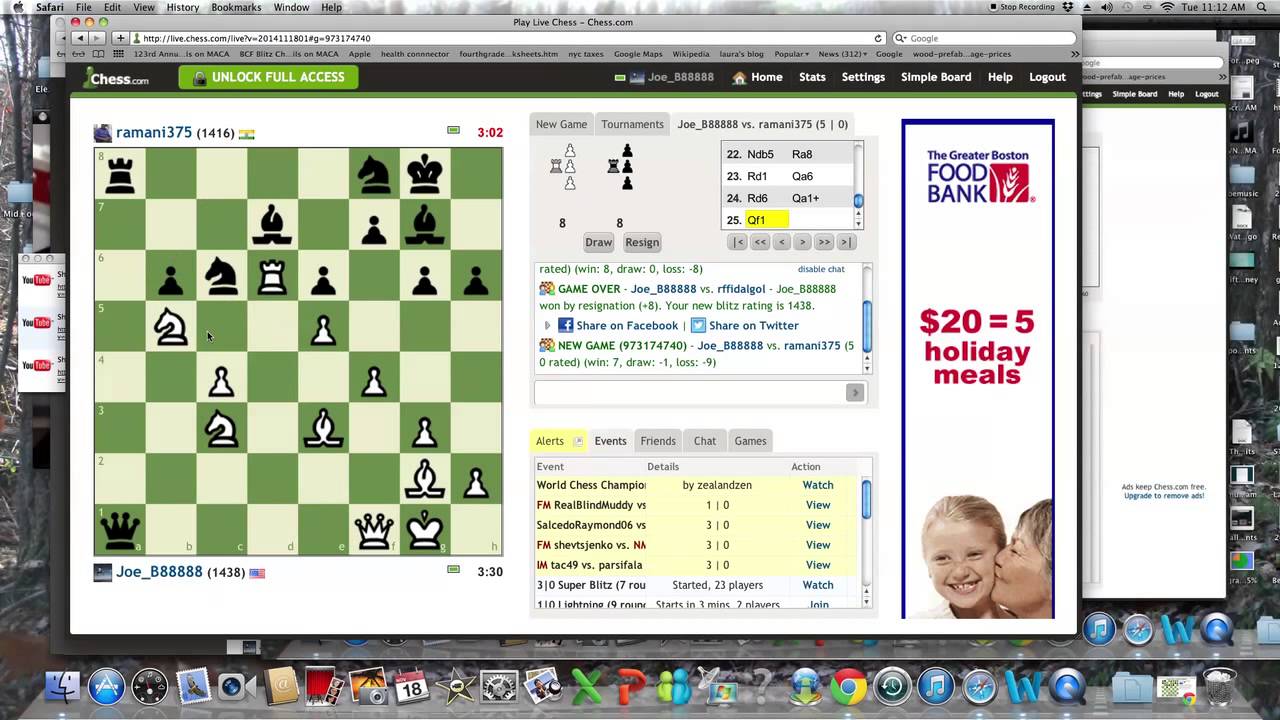Screen dimensions: 1280x720
Task: Select the white pawn on f4
Action: tap(374, 381)
